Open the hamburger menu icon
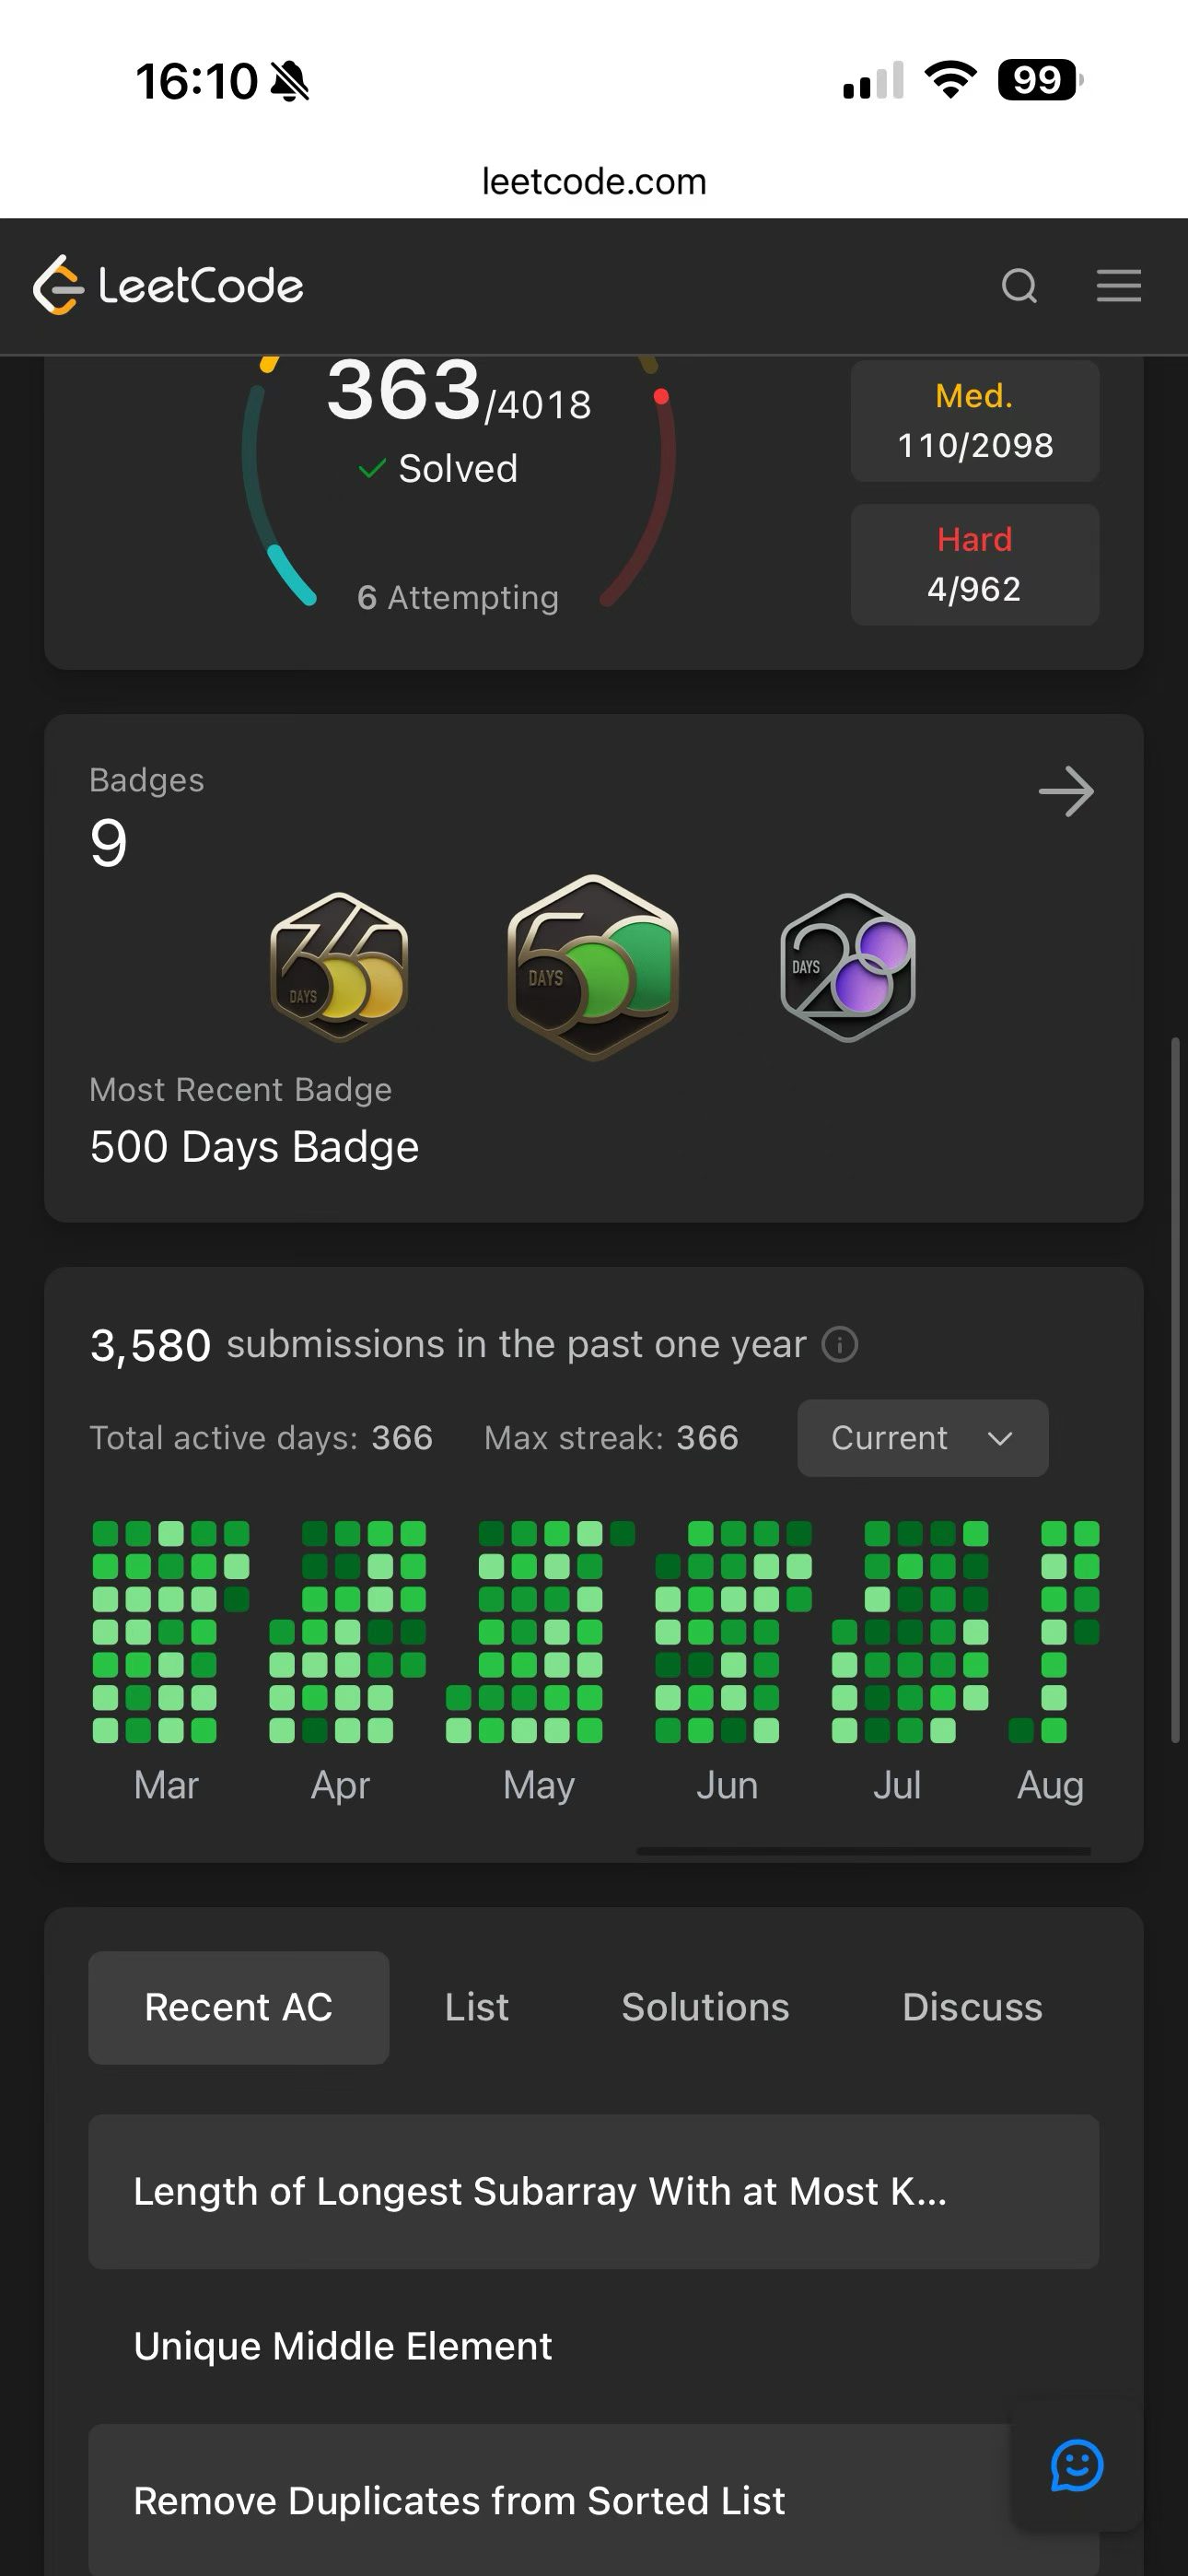This screenshot has width=1188, height=2576. pyautogui.click(x=1118, y=286)
